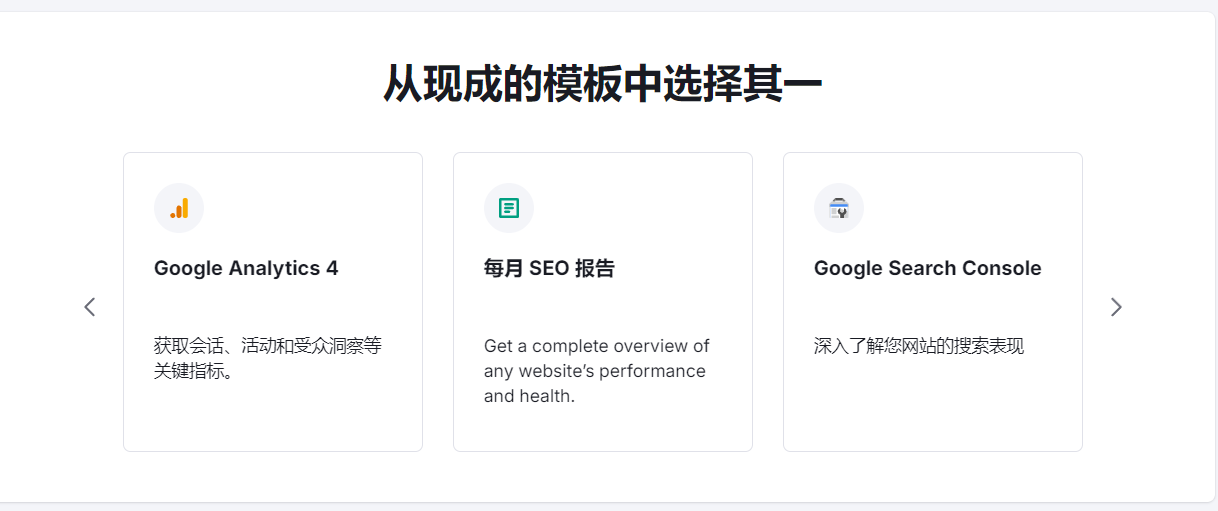The image size is (1218, 511).
Task: Click the 'Get a complete overview' description
Action: click(x=596, y=346)
